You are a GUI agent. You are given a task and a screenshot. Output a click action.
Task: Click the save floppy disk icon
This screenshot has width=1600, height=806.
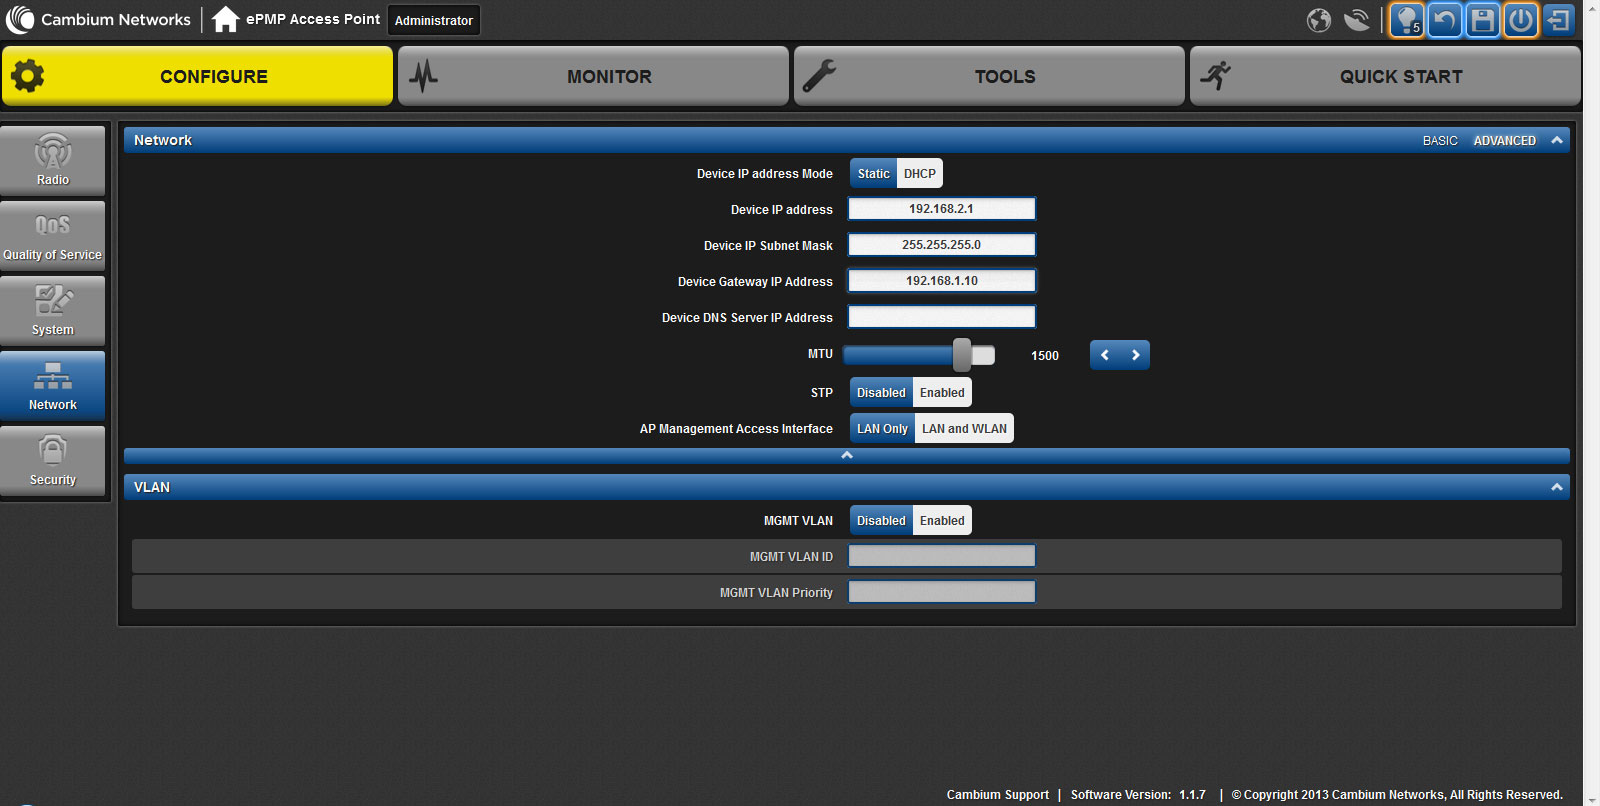1483,20
